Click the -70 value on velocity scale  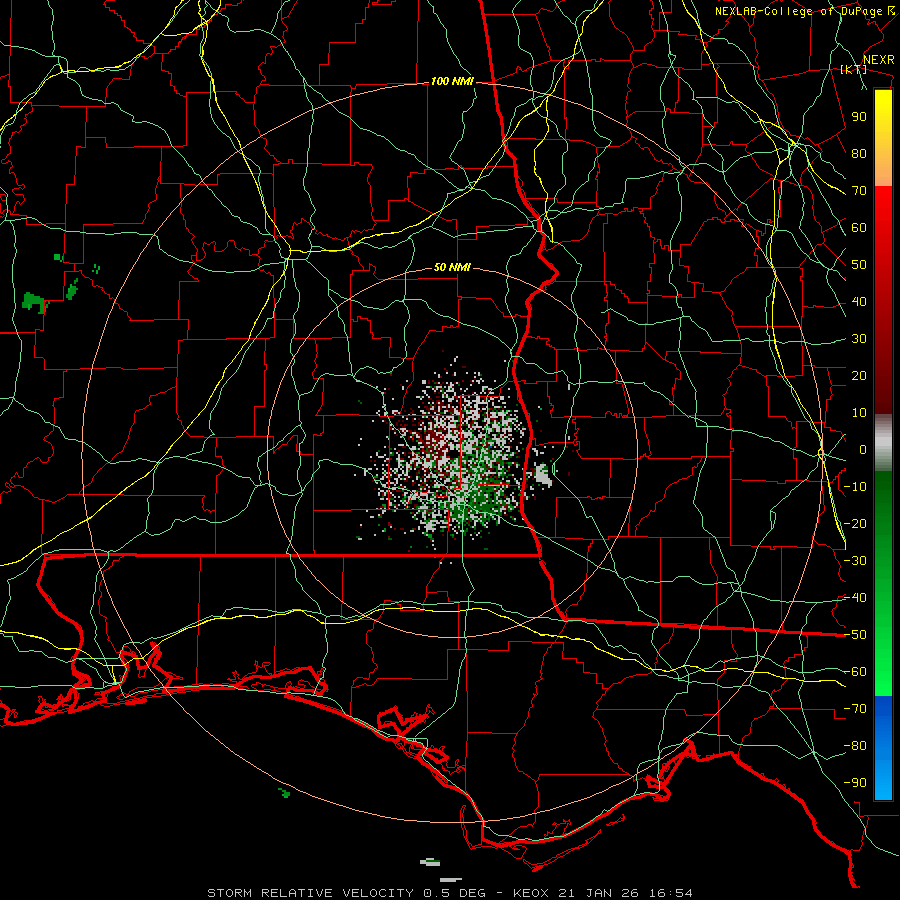click(855, 709)
